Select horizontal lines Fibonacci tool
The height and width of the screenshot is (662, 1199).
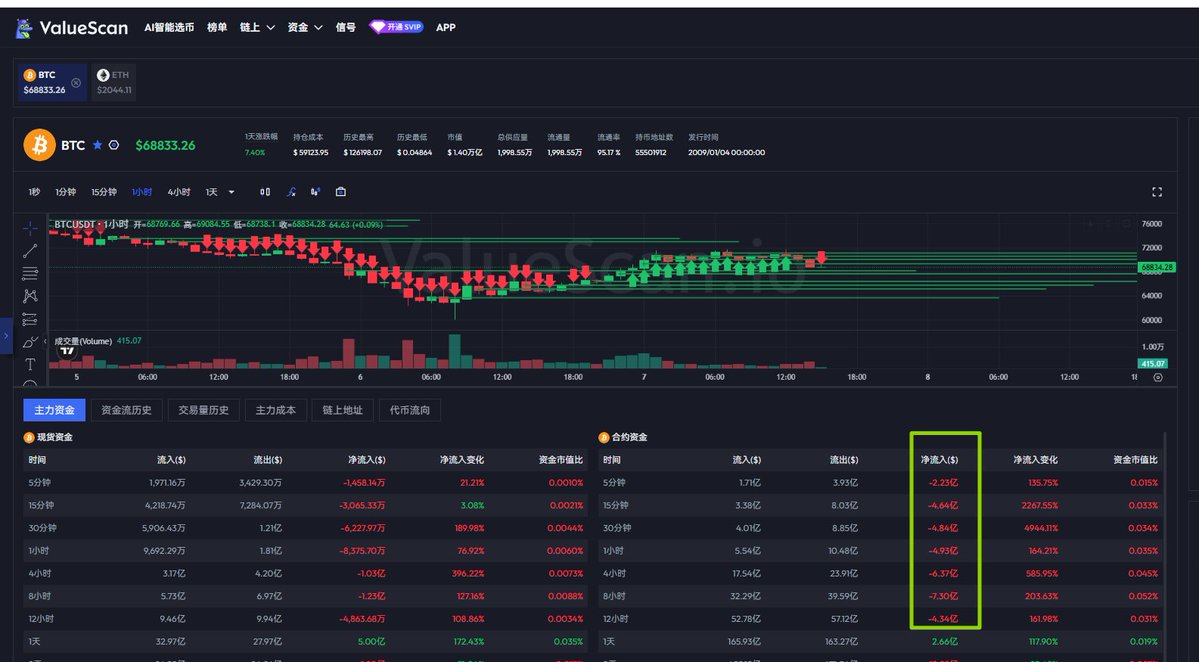(30, 274)
